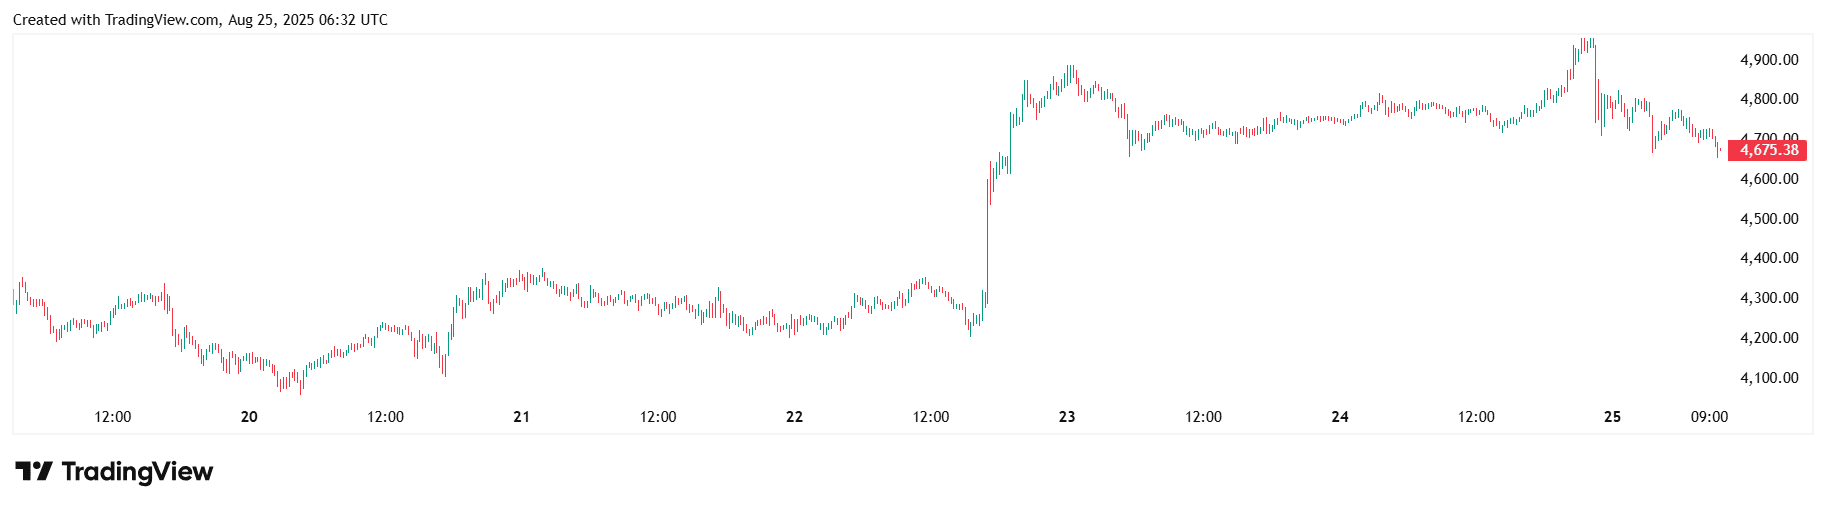Select the 4,200.00 price scale label

tap(1769, 338)
